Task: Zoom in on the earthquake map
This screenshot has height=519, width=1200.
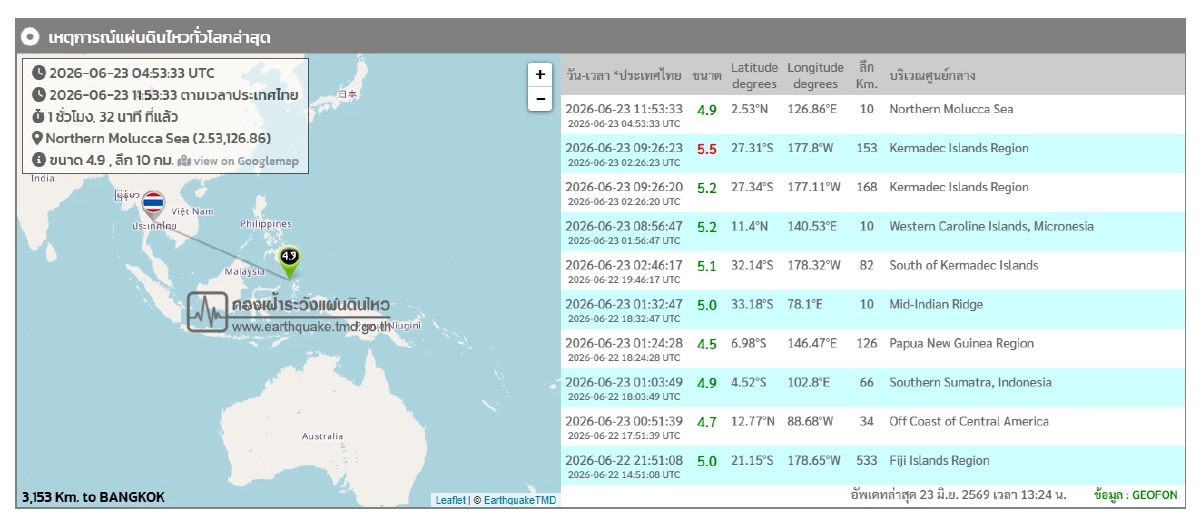Action: [540, 75]
